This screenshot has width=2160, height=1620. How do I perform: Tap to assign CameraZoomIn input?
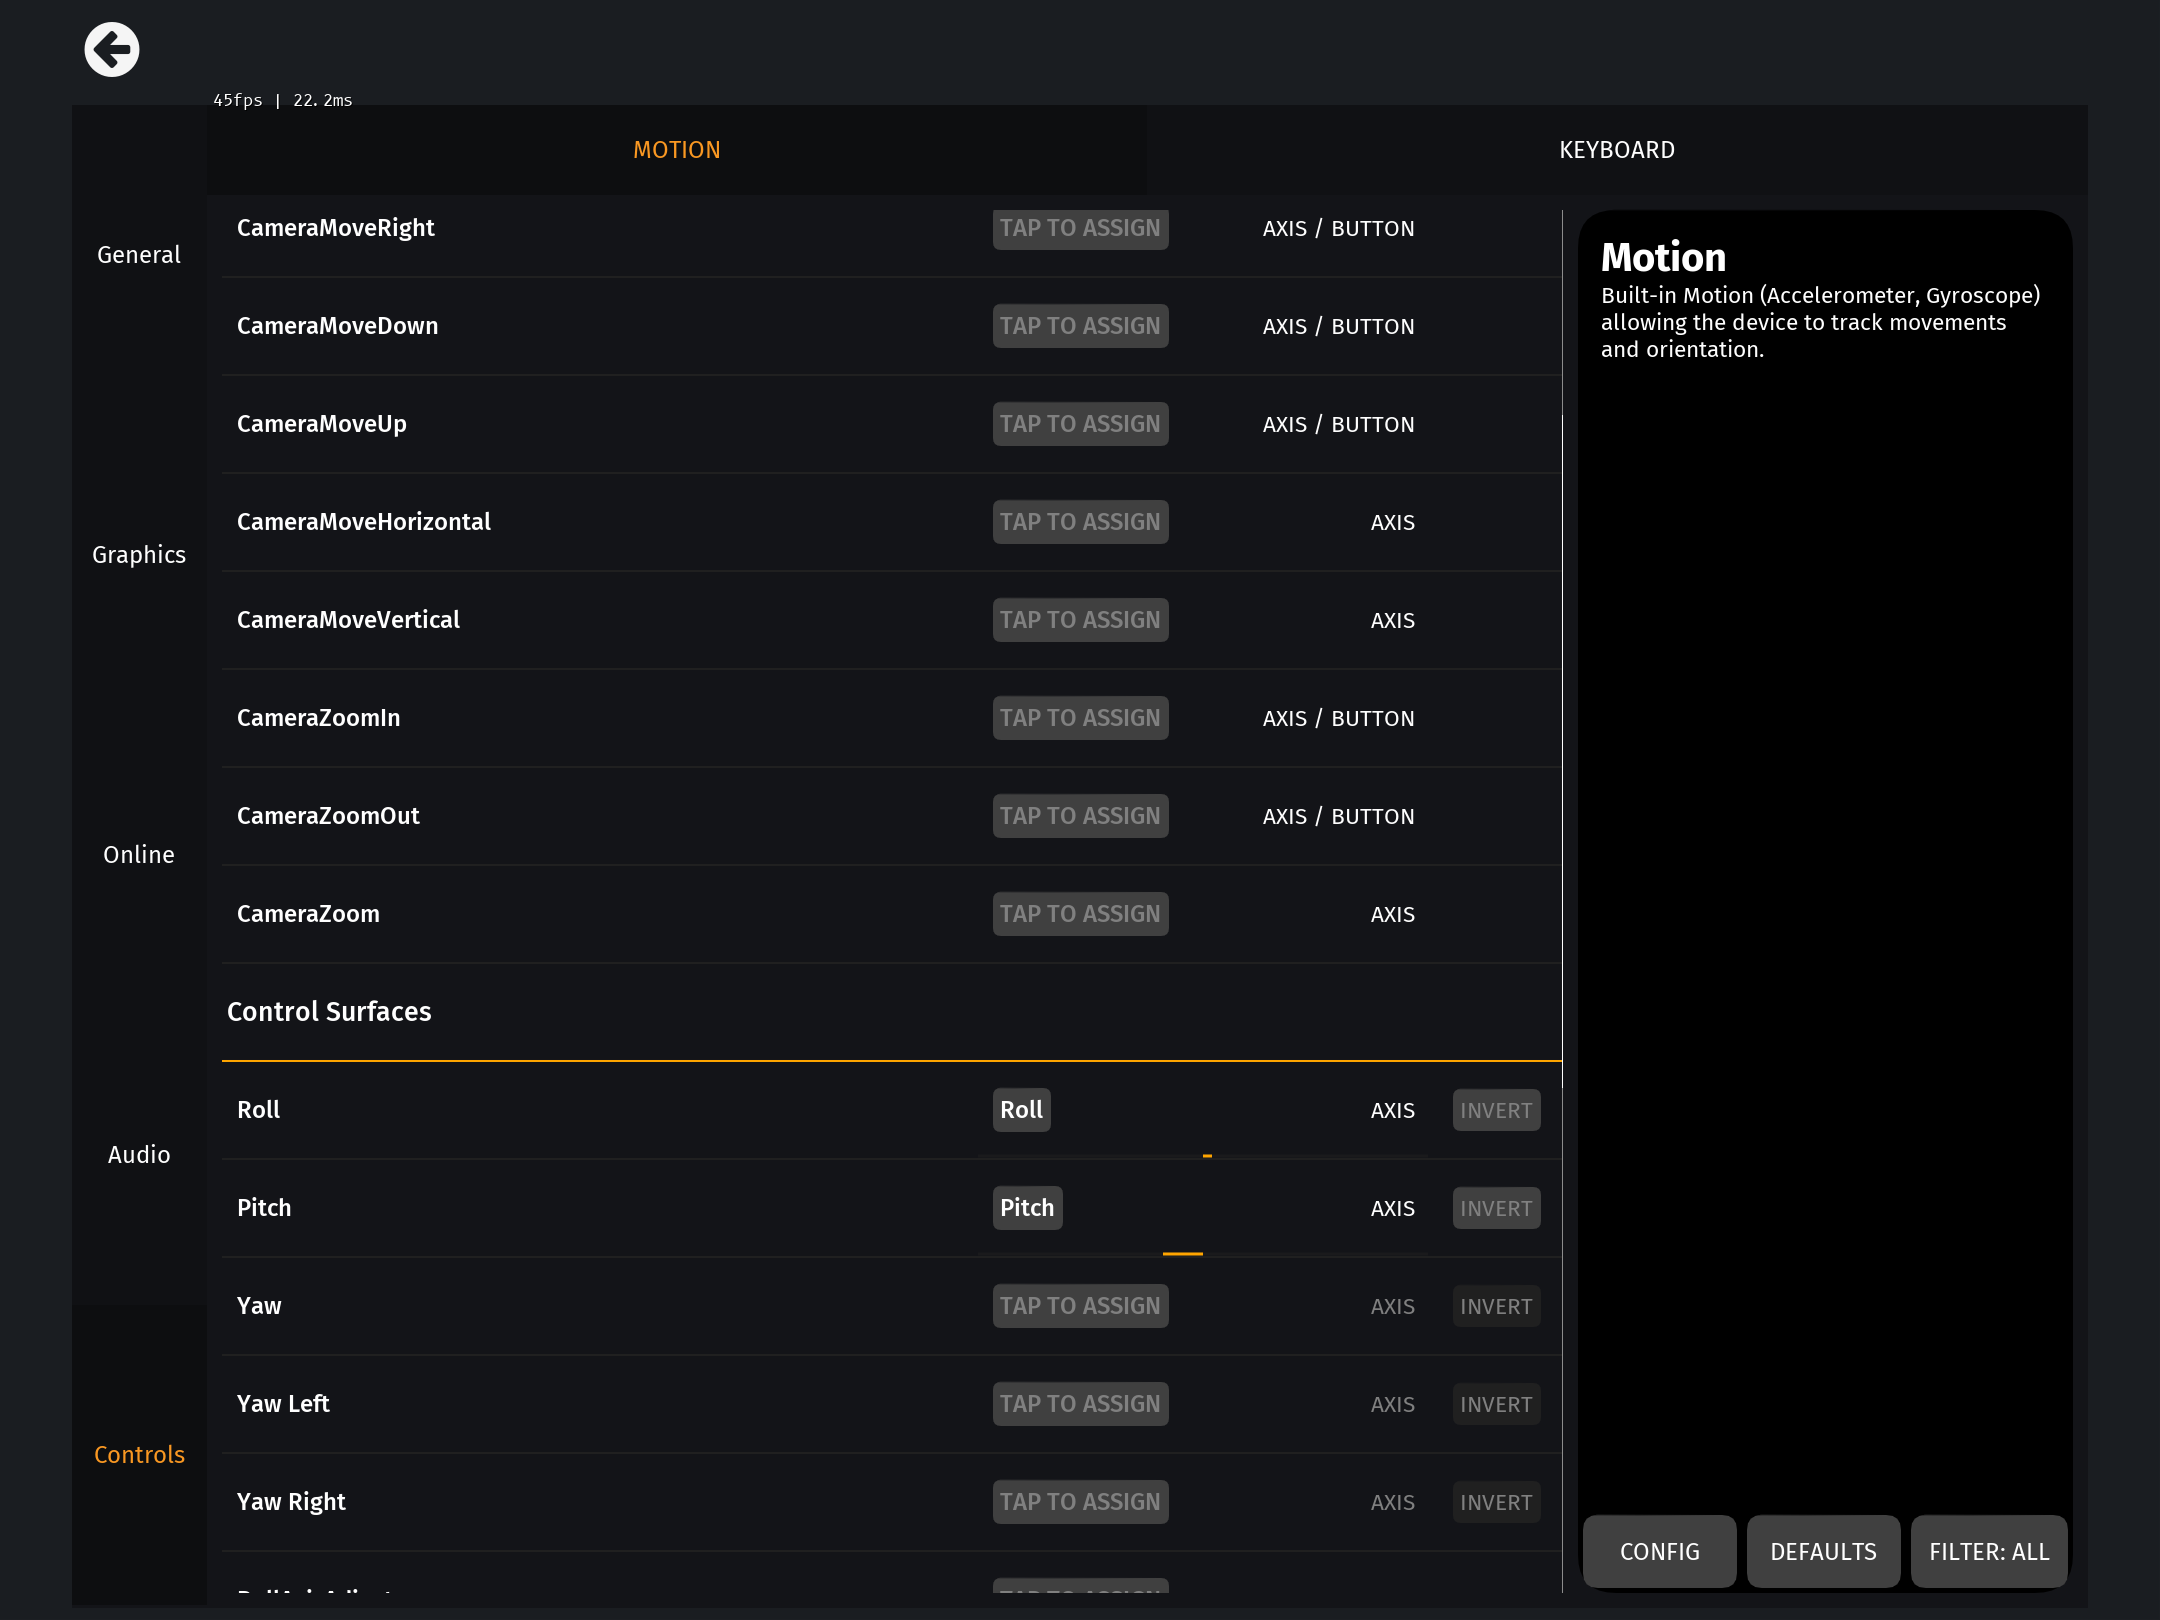(1080, 718)
